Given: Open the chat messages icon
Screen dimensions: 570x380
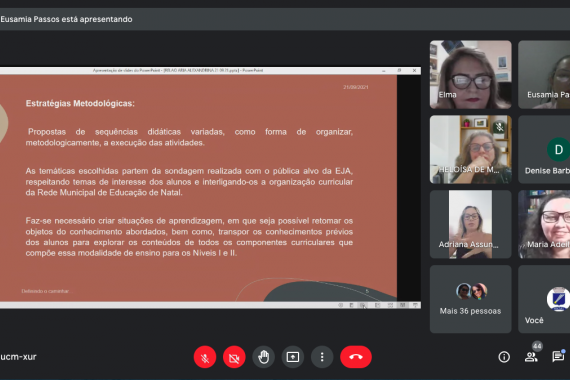Looking at the screenshot, I should 558,357.
